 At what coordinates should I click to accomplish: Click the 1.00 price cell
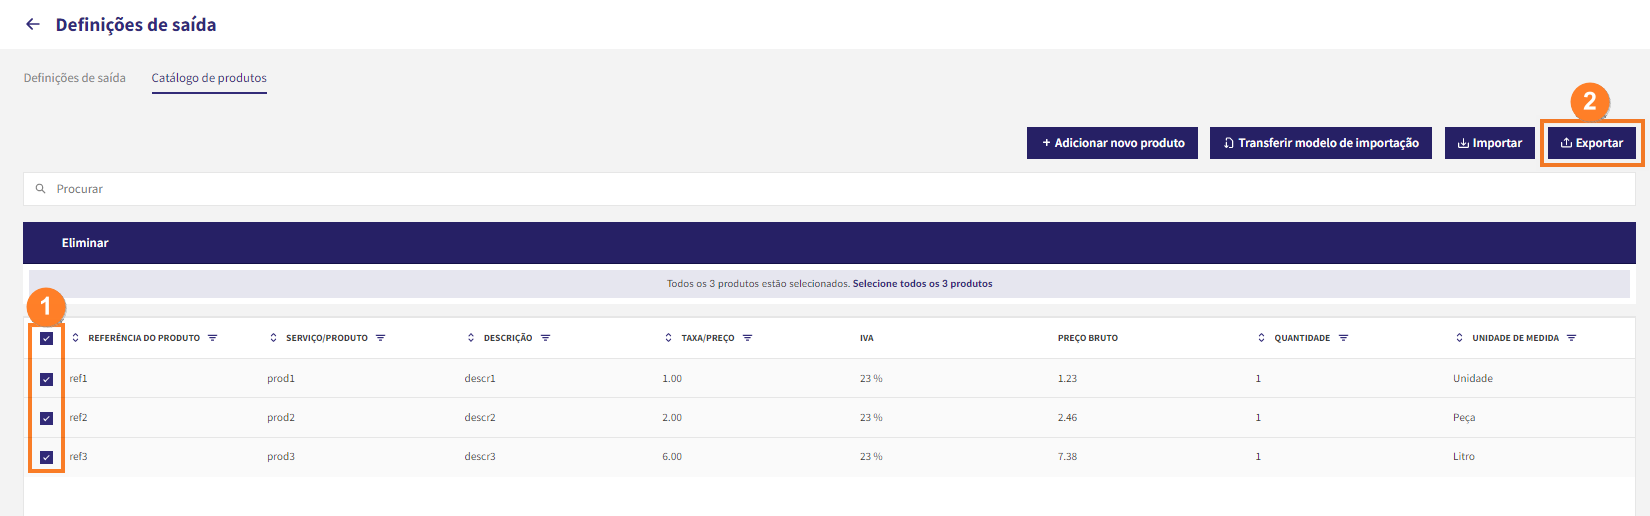coord(672,379)
